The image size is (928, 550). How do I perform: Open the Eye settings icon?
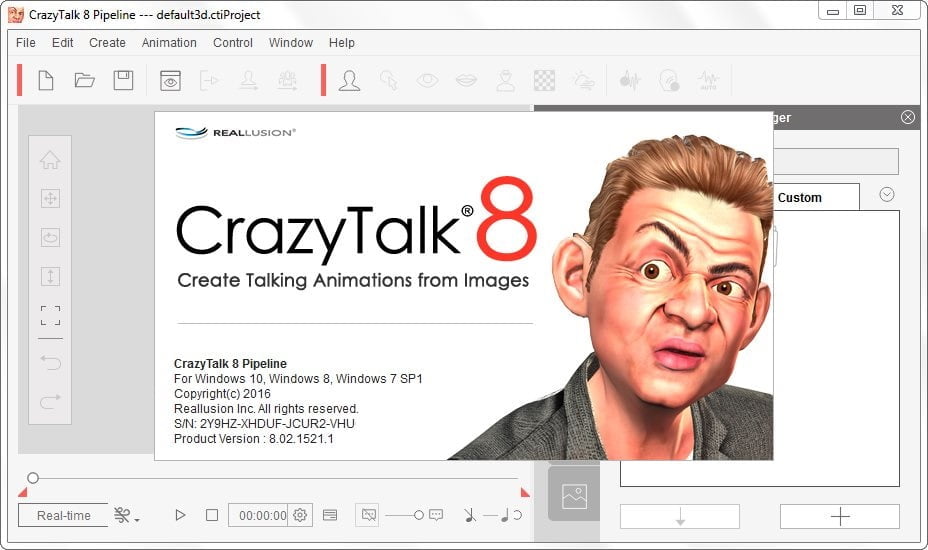pyautogui.click(x=427, y=80)
